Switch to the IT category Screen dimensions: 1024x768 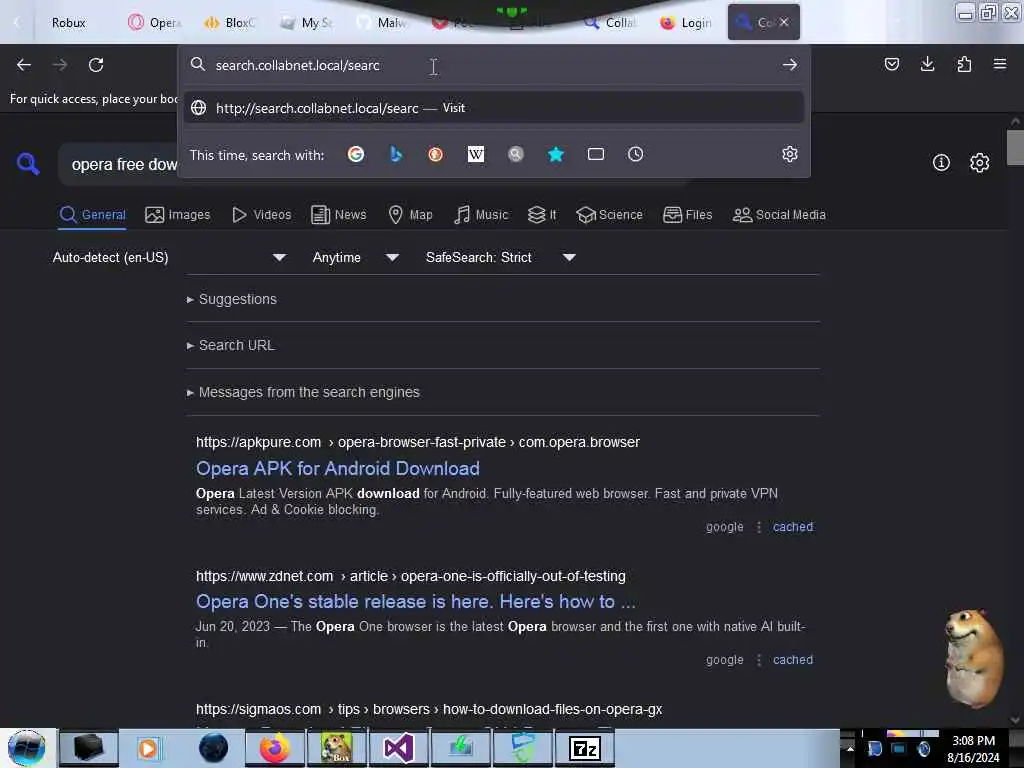542,215
